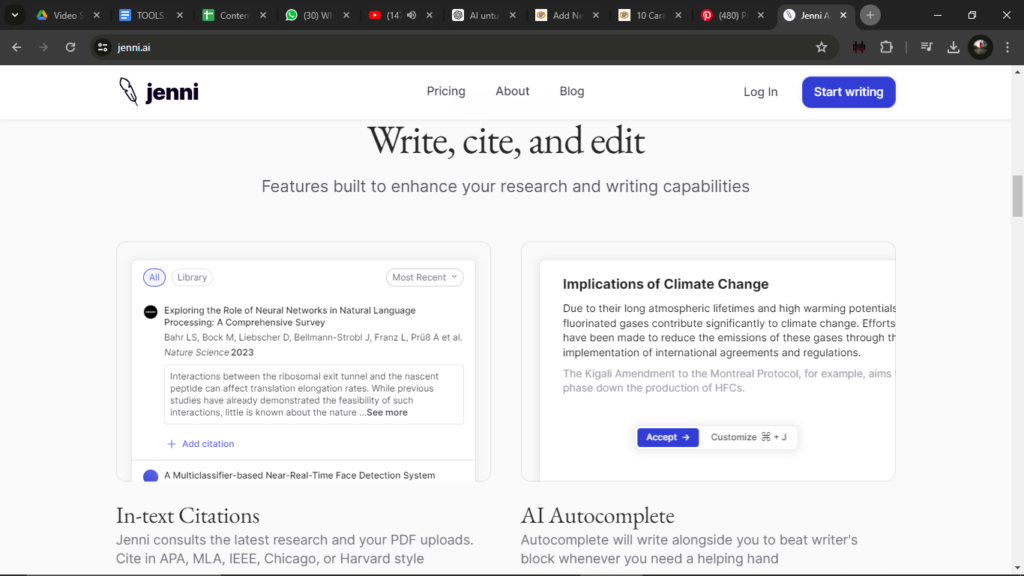Bookmark this page with the star icon
This screenshot has width=1024, height=576.
(x=821, y=47)
